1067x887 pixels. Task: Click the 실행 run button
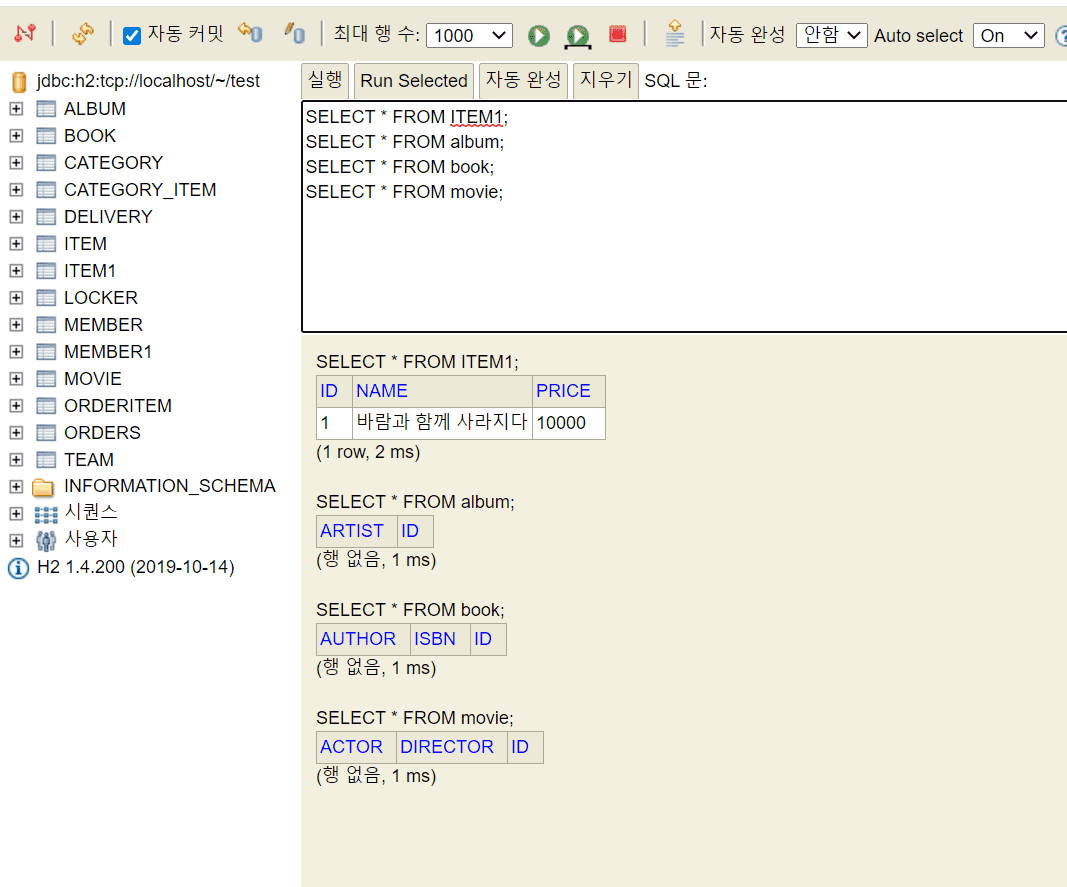pyautogui.click(x=325, y=81)
